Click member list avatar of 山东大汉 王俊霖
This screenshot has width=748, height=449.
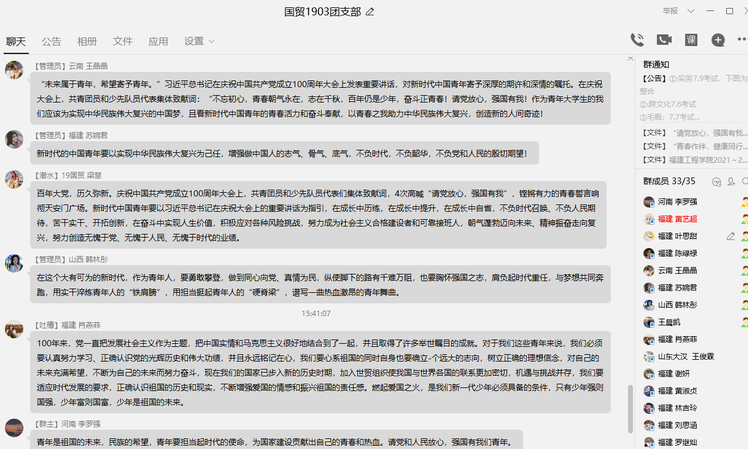649,356
